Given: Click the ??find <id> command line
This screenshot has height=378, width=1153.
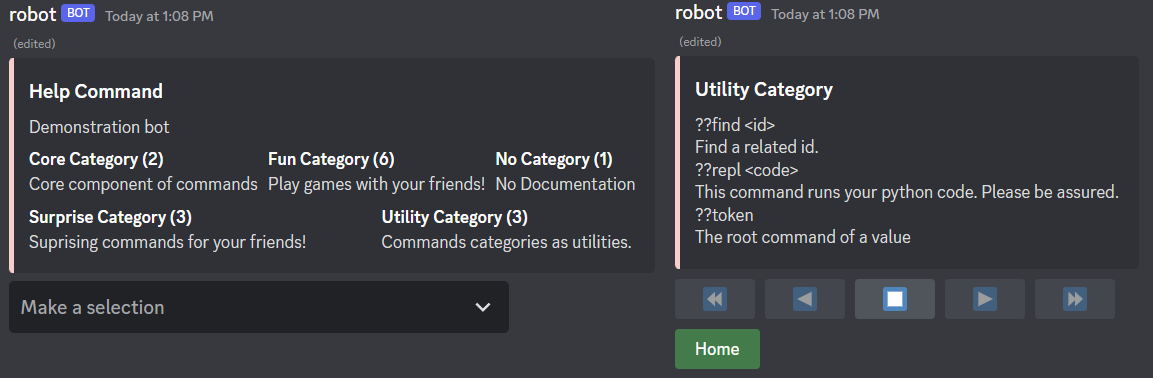Looking at the screenshot, I should (735, 125).
